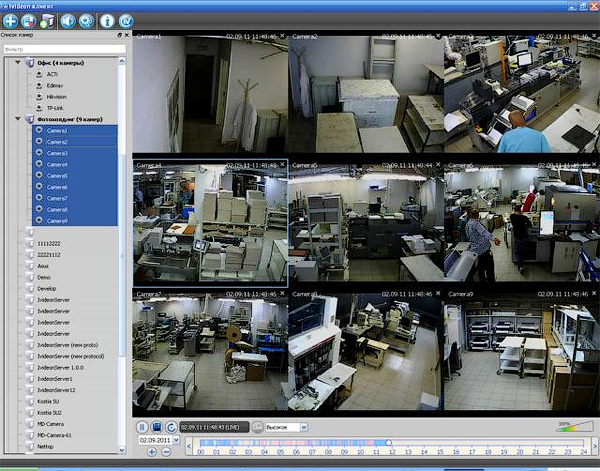Select the Demo server in the list

click(x=46, y=277)
